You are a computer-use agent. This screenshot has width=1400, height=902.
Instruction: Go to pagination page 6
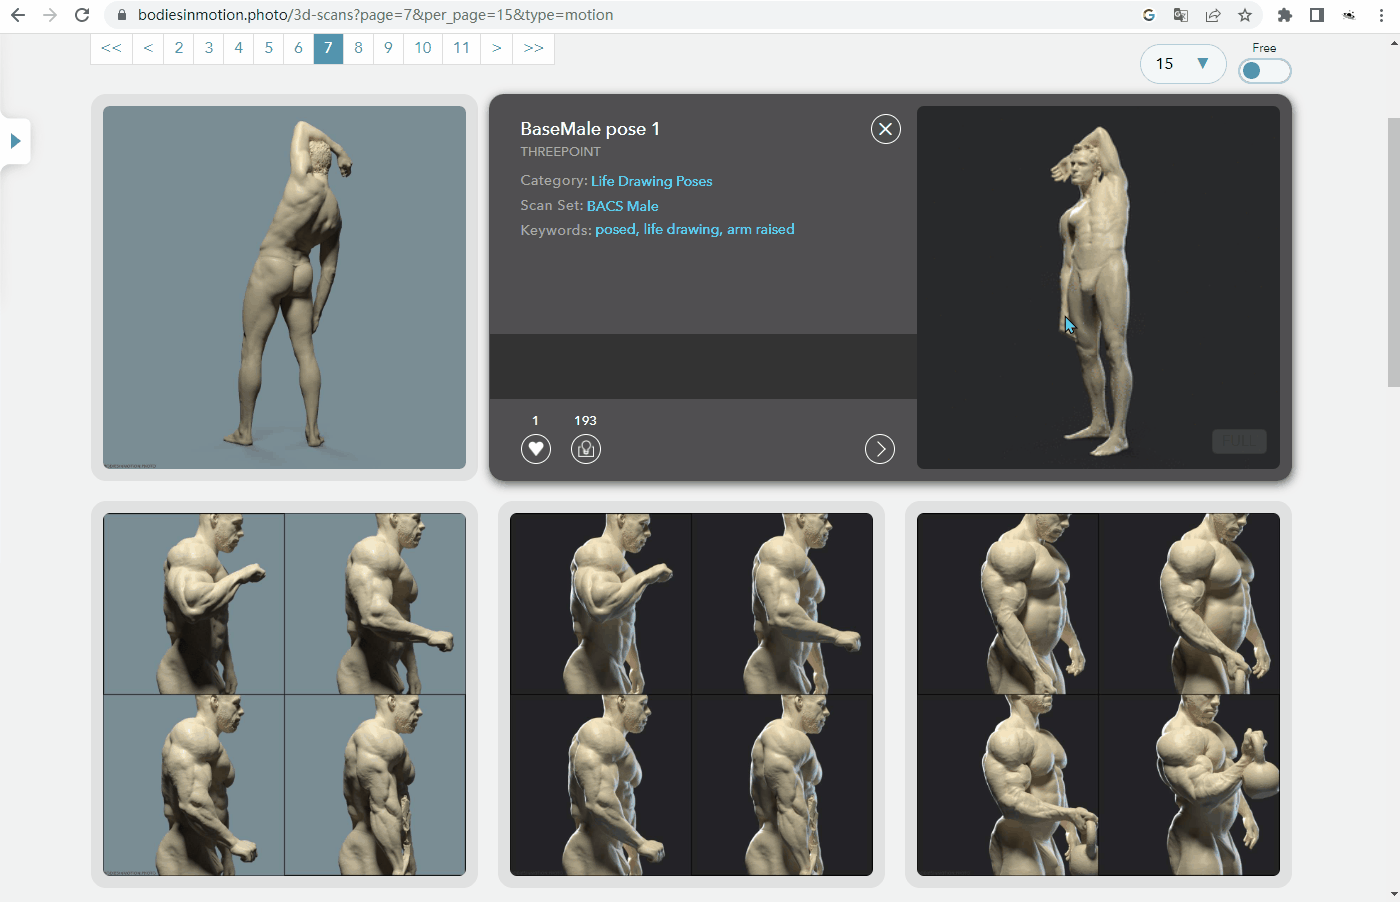(x=299, y=48)
